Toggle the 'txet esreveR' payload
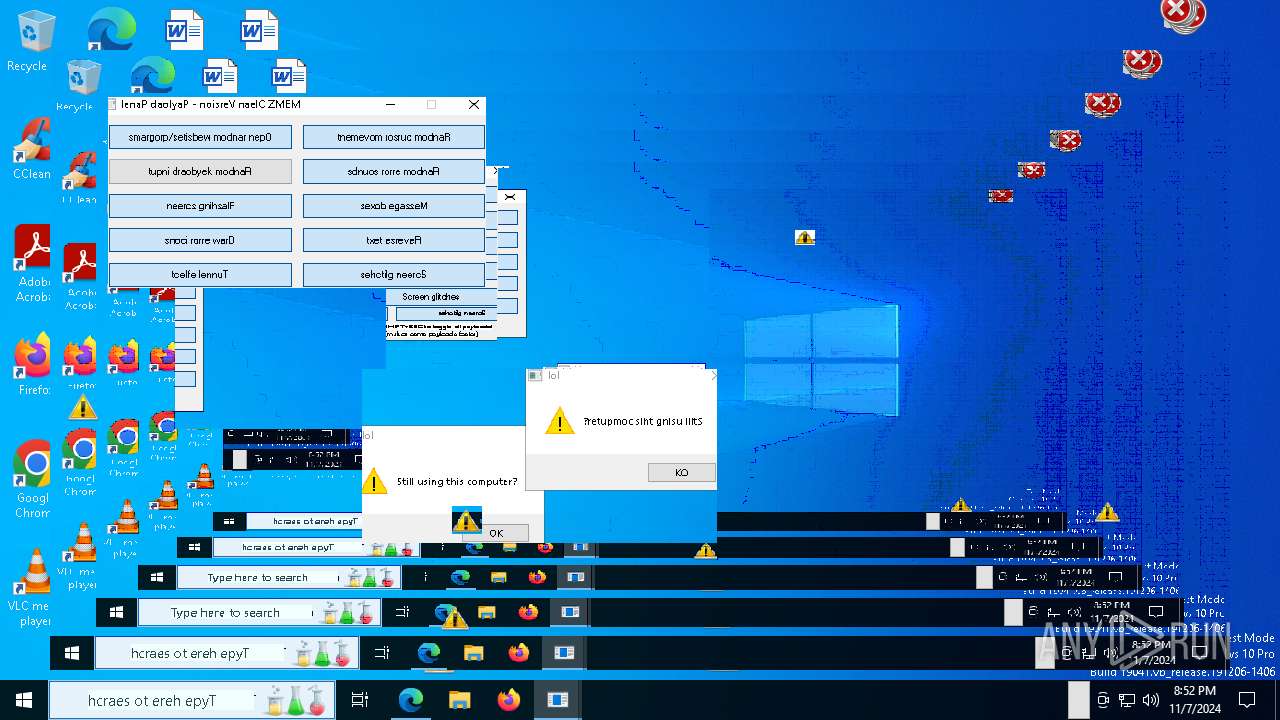Screen dimensions: 1280x720 click(x=394, y=240)
